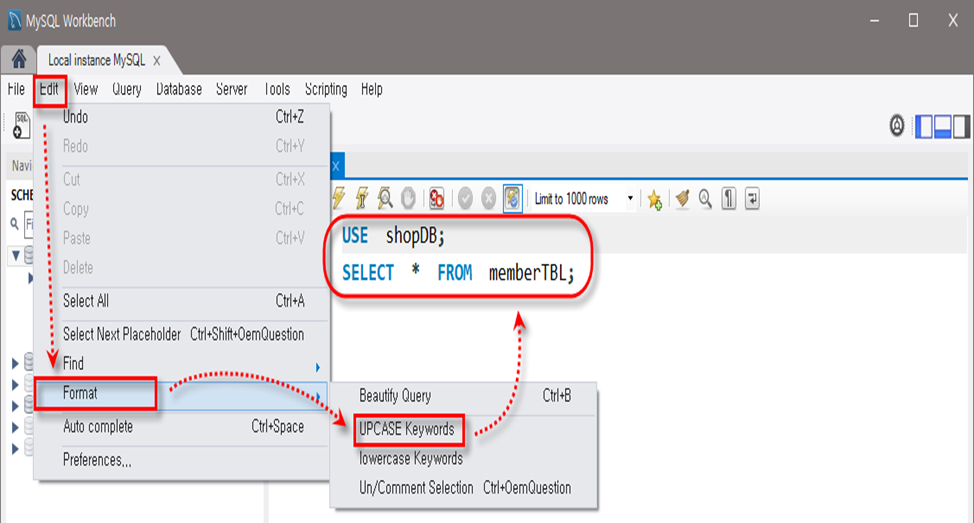Open the Find magnifier icon in editor toolbar
The height and width of the screenshot is (523, 974).
(x=705, y=199)
